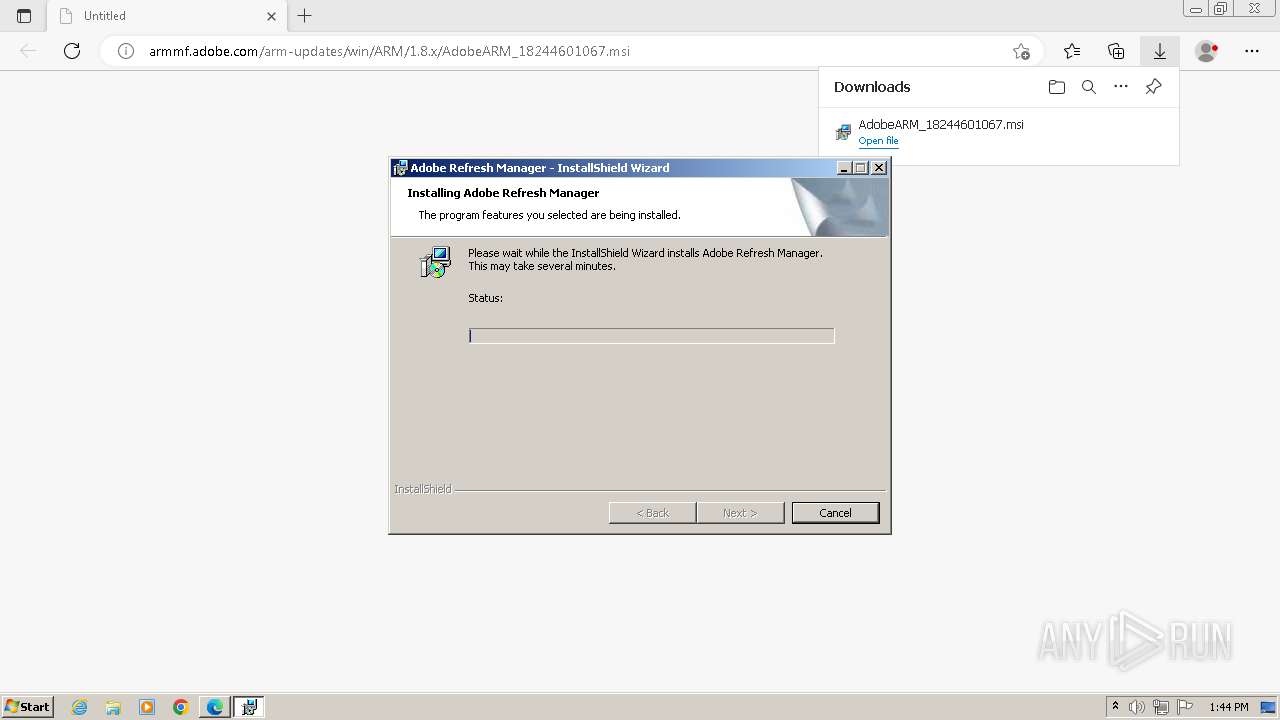Open the downloads folder
The image size is (1280, 720).
click(1057, 87)
